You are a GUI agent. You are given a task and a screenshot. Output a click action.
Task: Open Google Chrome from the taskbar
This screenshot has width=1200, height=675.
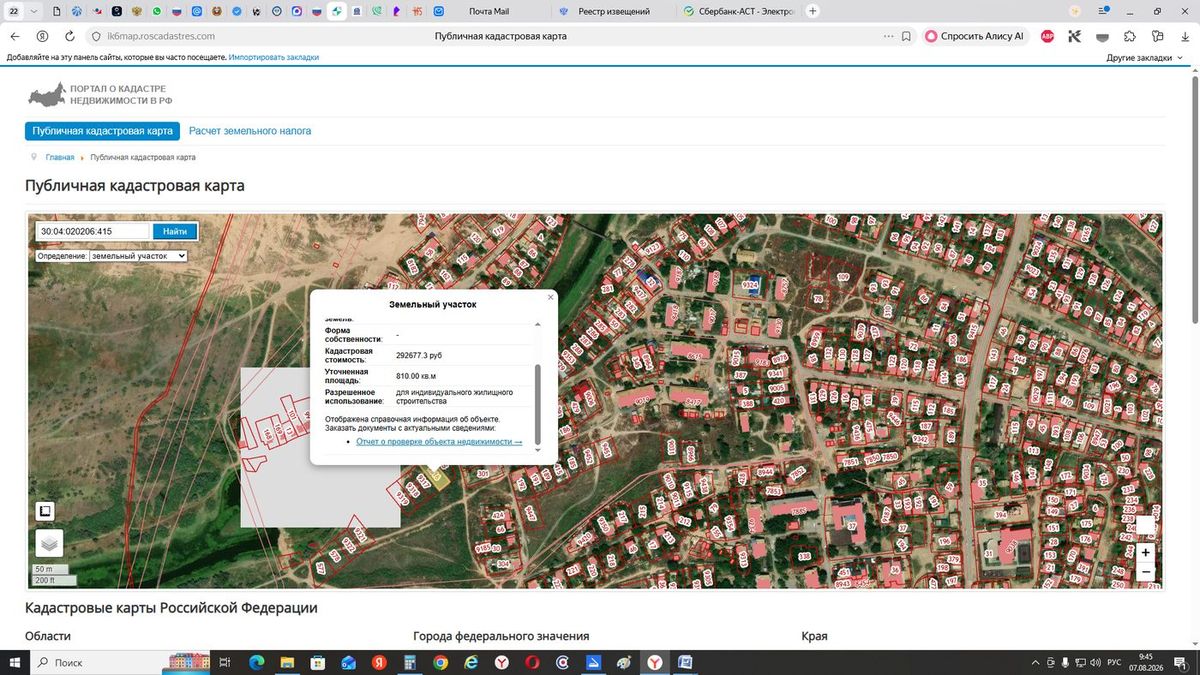pyautogui.click(x=441, y=662)
